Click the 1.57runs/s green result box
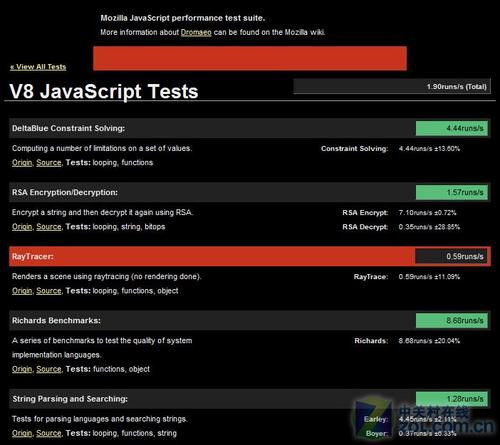The height and width of the screenshot is (445, 500). 452,192
